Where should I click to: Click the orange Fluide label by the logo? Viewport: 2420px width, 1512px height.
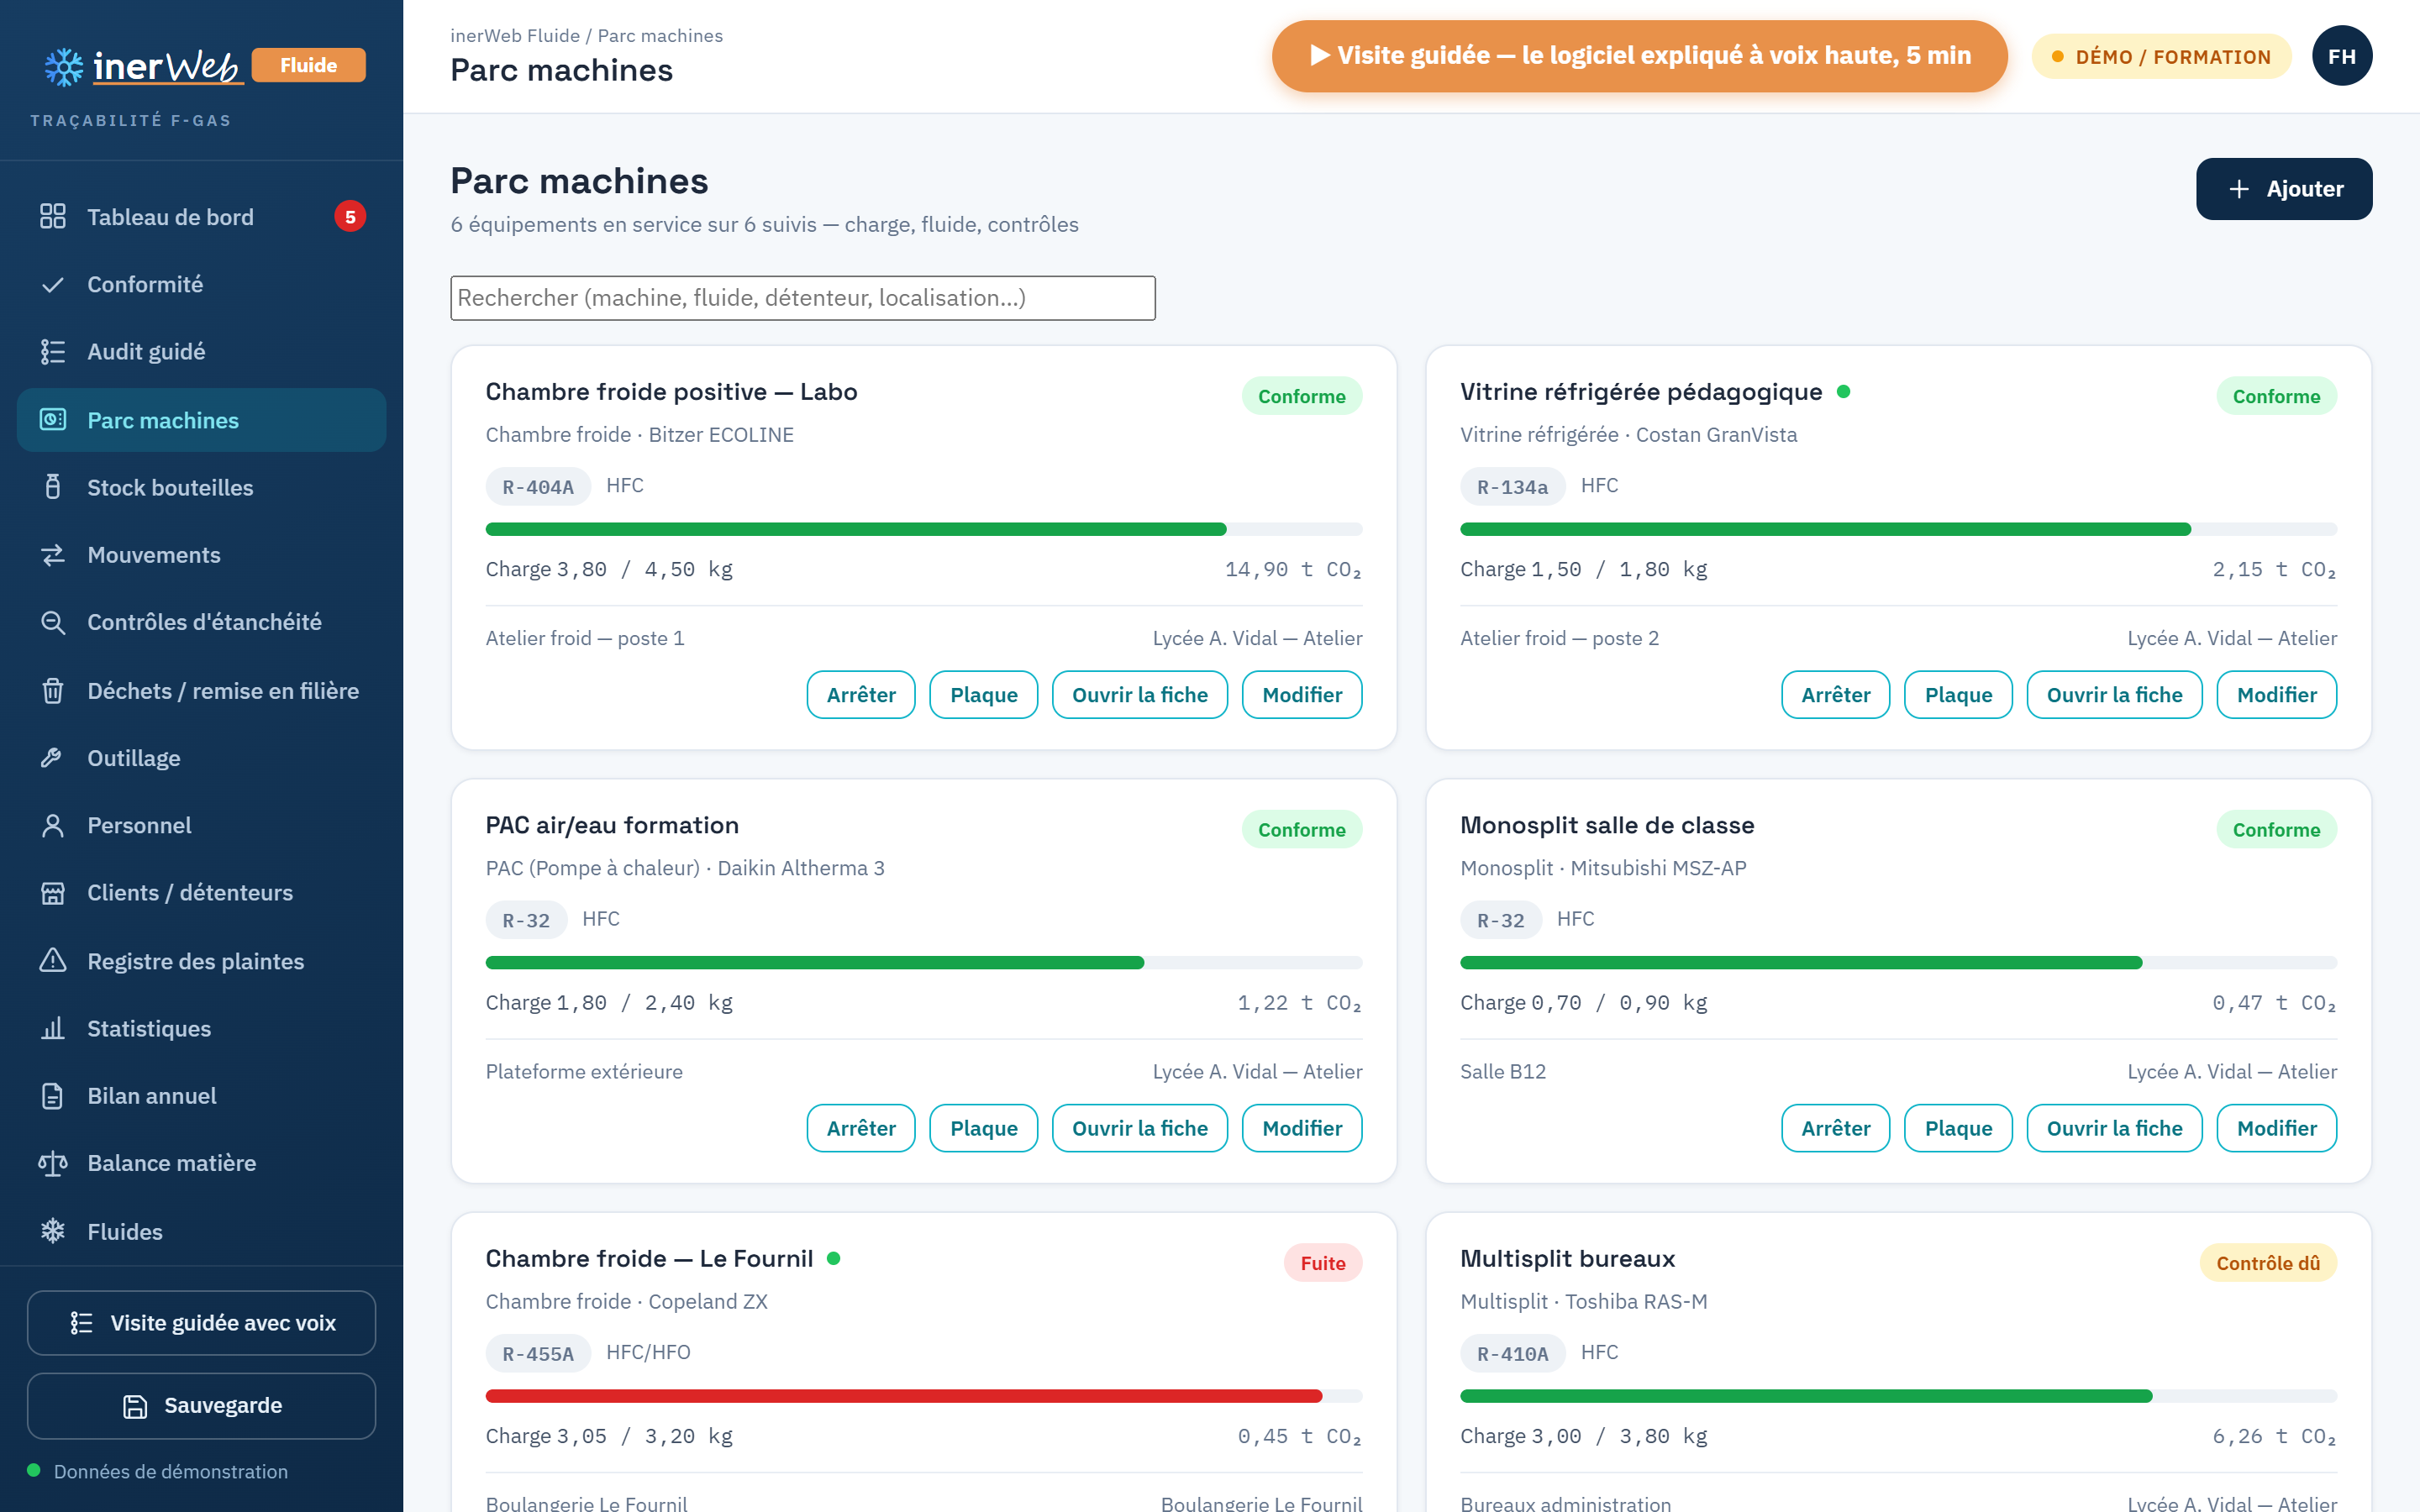point(308,65)
